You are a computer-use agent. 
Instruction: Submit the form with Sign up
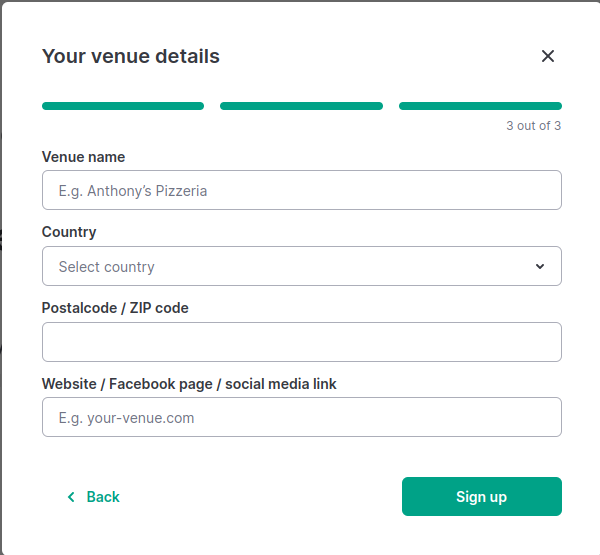[x=482, y=496]
